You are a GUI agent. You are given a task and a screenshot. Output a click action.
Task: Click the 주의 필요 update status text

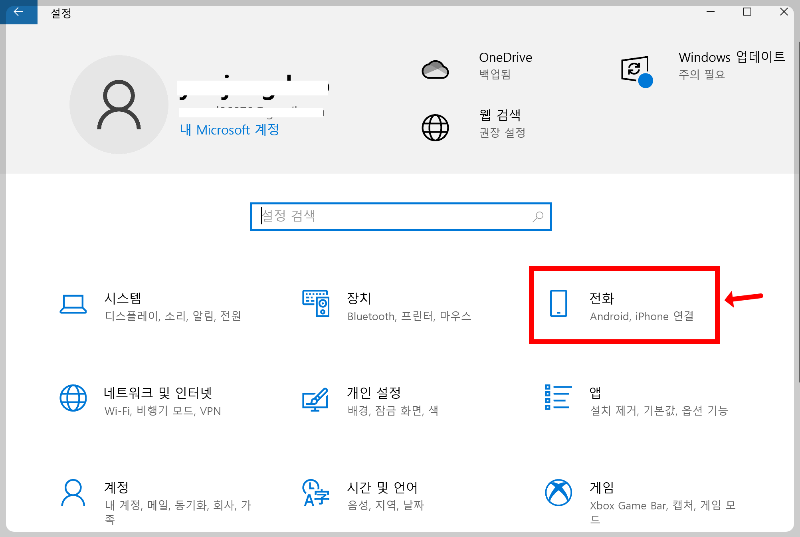click(x=702, y=74)
